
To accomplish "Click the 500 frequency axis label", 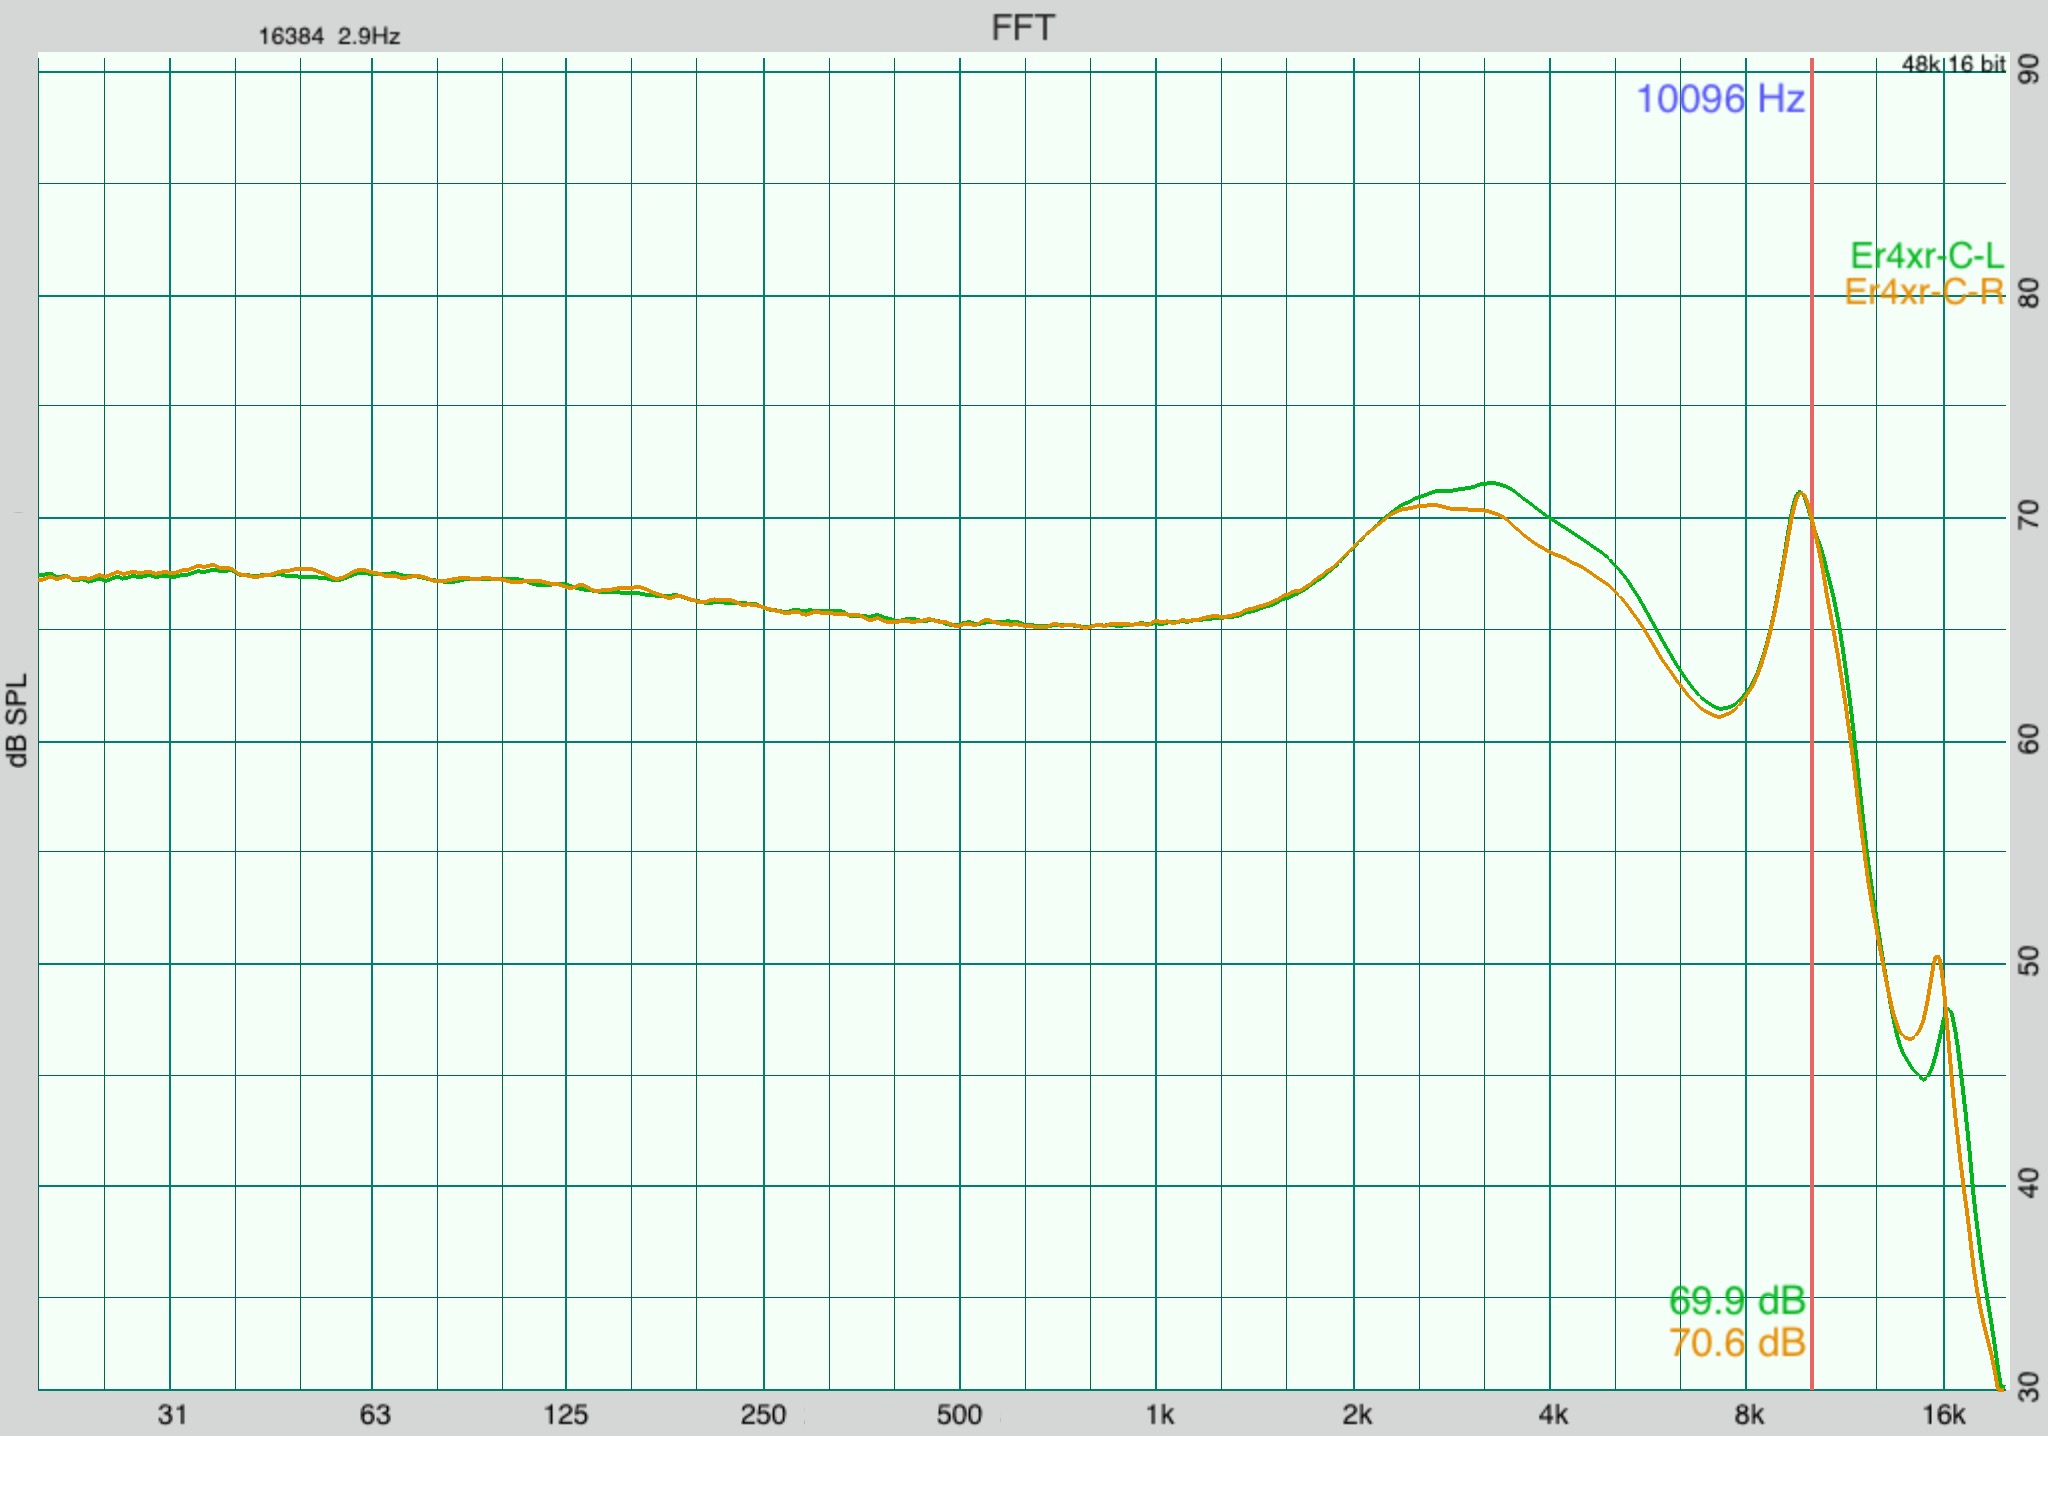I will pyautogui.click(x=959, y=1415).
